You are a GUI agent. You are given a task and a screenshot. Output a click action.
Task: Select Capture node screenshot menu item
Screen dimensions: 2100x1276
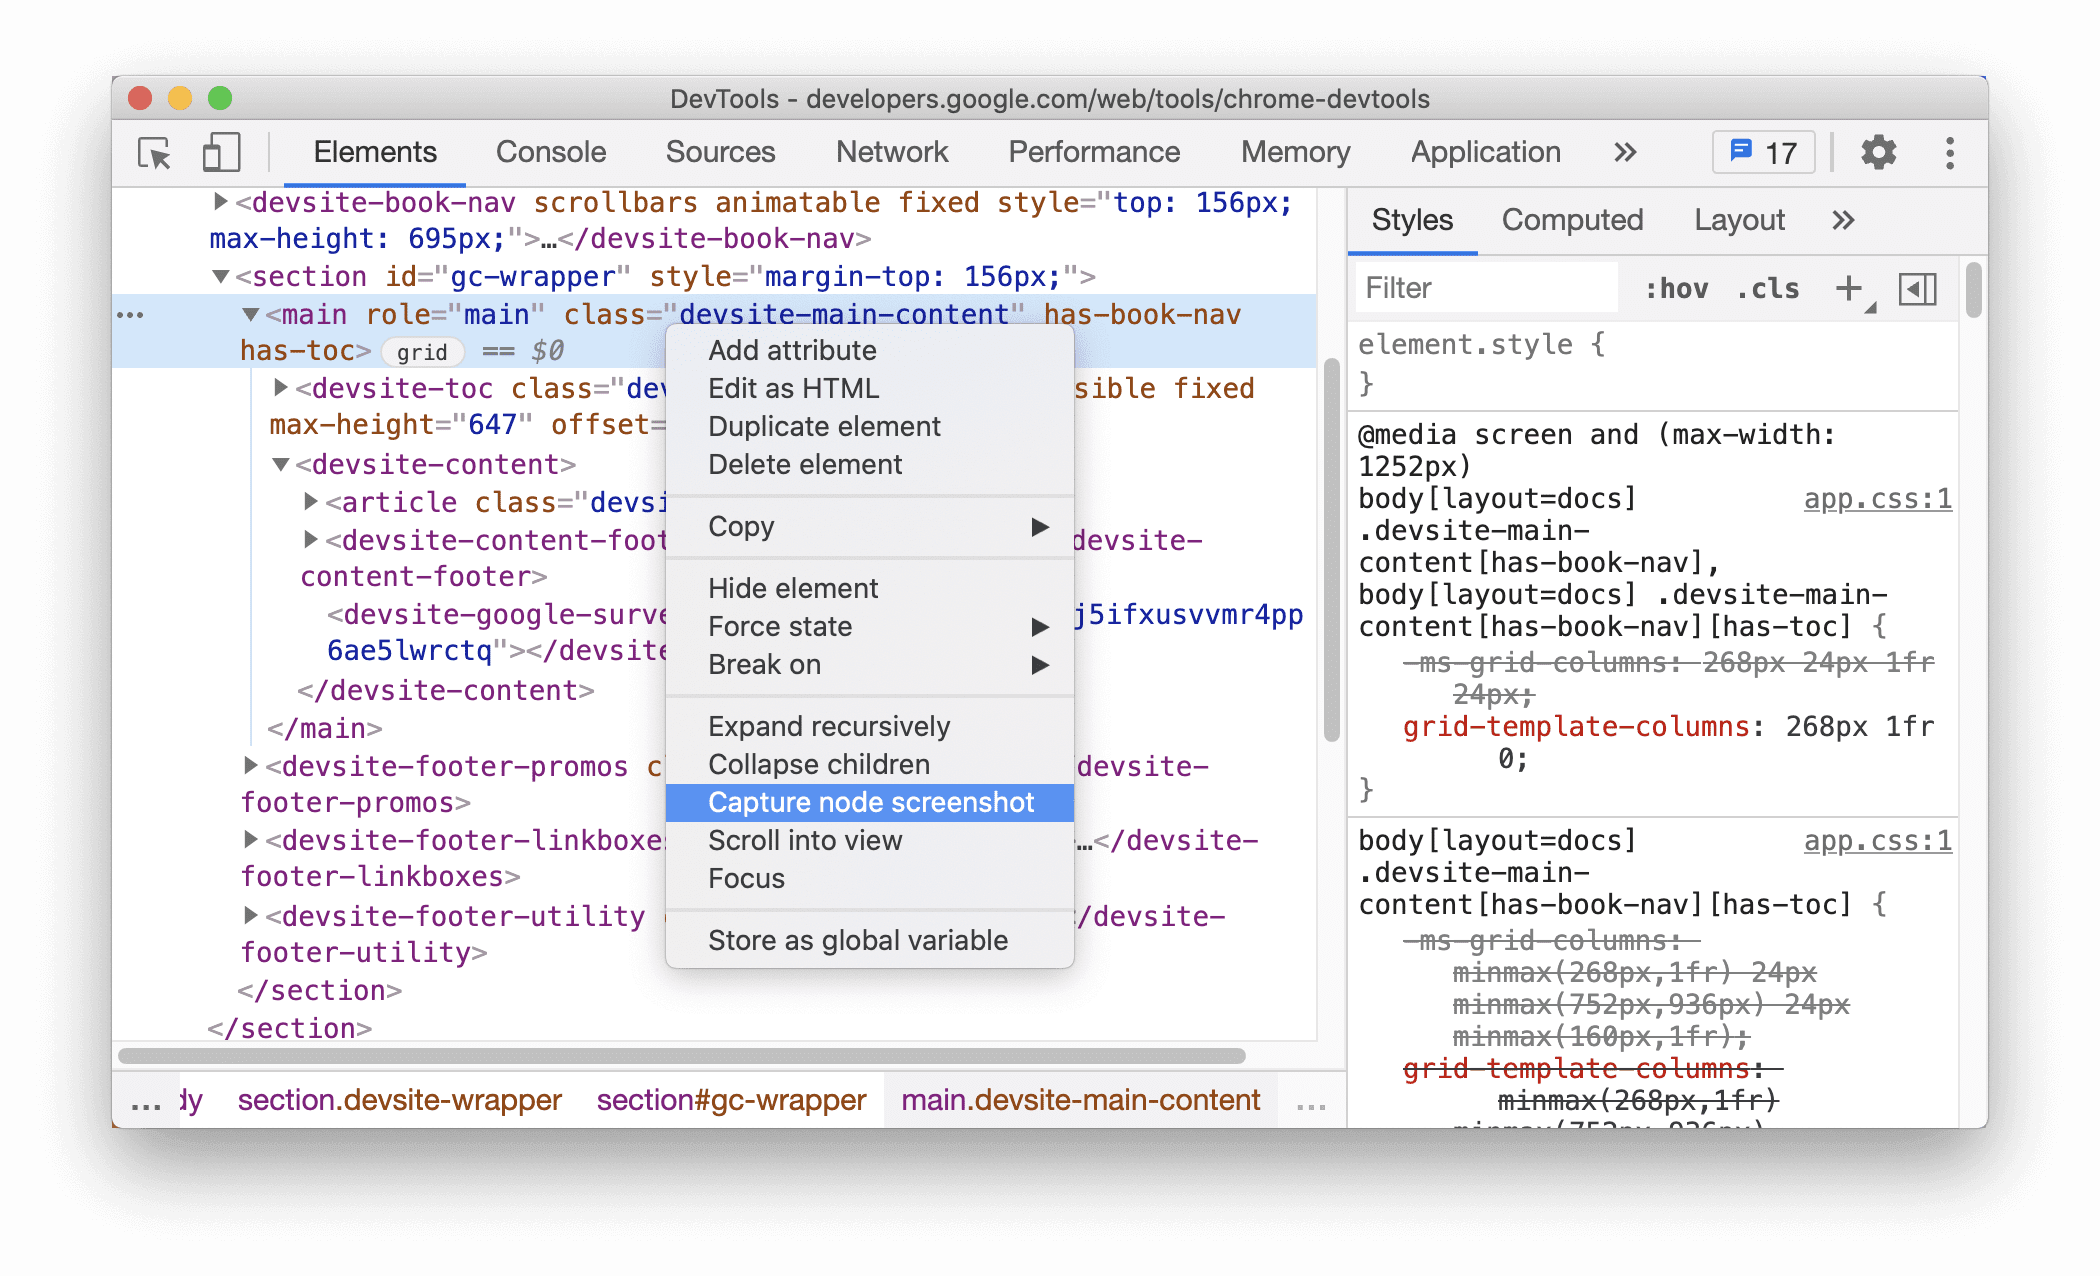[x=872, y=802]
